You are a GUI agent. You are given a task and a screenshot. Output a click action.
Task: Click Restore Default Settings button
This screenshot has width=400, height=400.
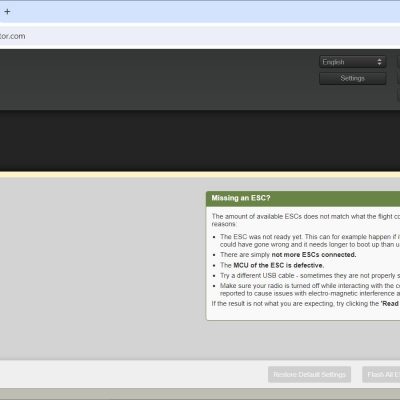point(309,375)
